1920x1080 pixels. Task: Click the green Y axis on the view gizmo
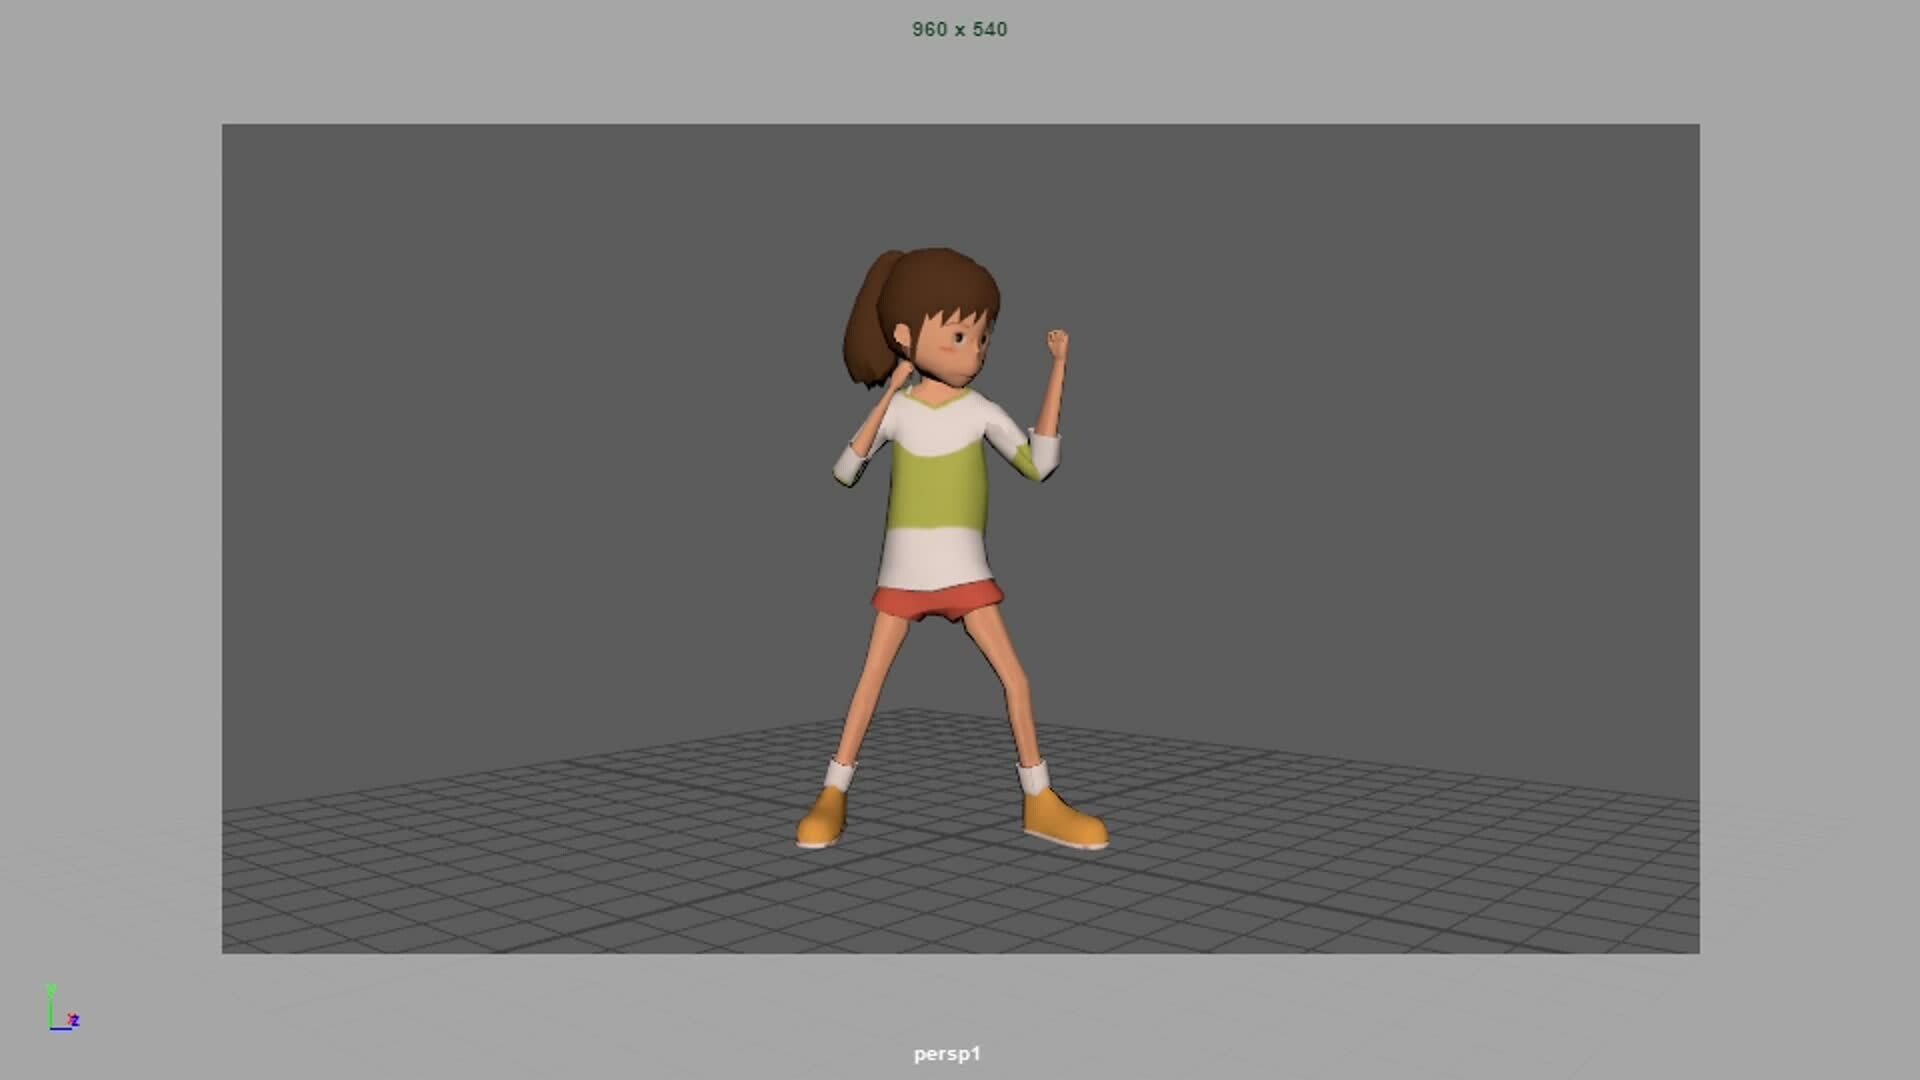coord(51,1002)
